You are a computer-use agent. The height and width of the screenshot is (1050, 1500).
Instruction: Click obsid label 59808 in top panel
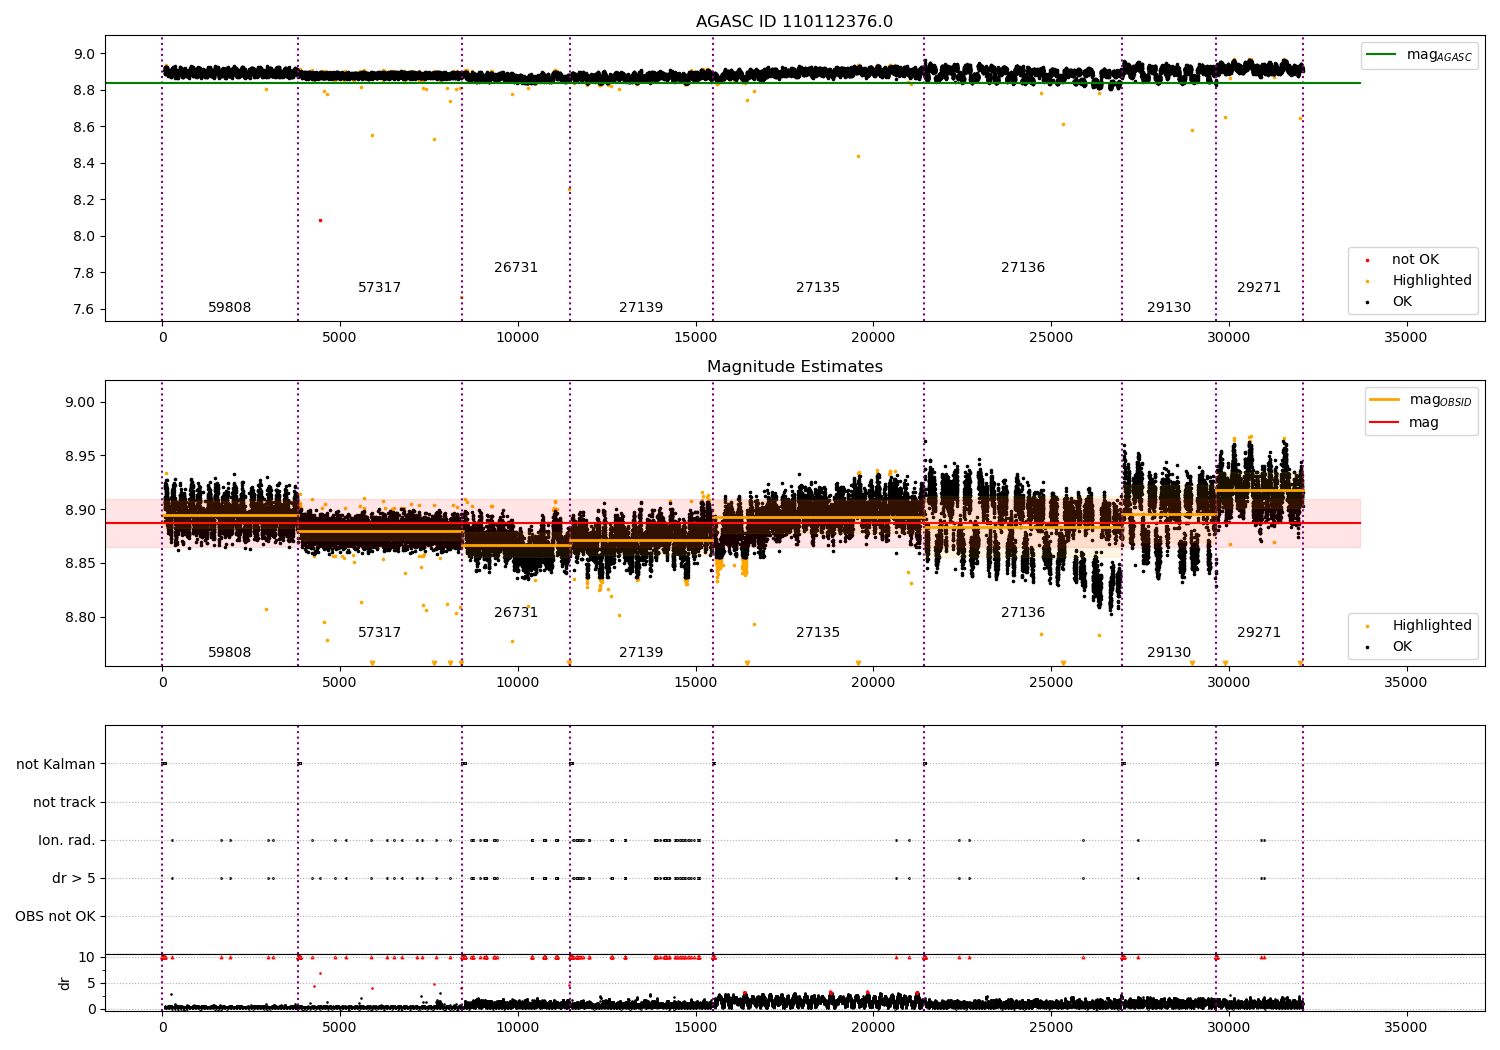point(230,308)
